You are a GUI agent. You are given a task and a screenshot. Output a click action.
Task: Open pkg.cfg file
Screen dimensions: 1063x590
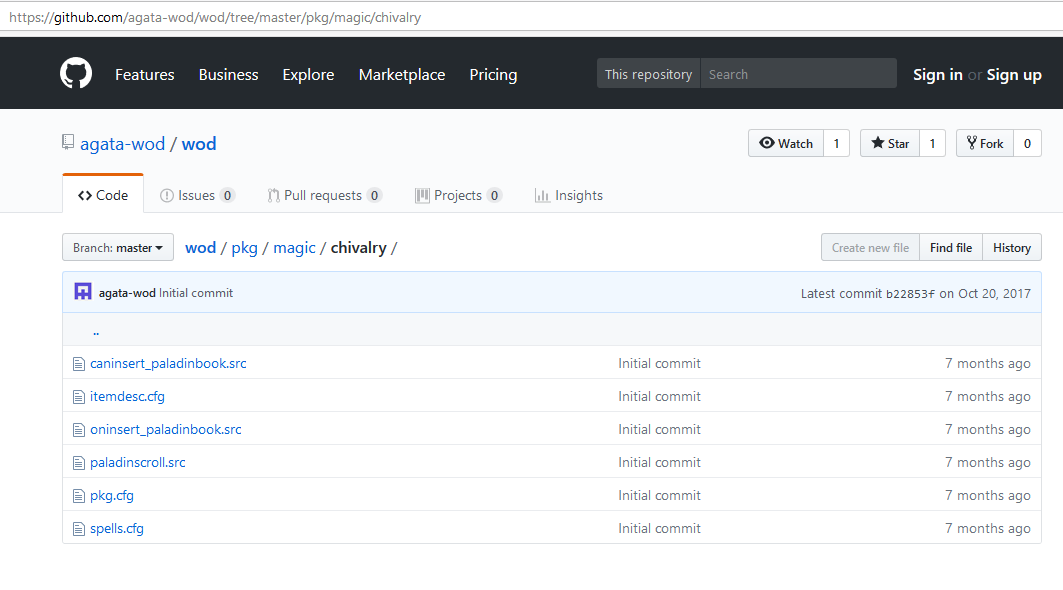pos(112,496)
